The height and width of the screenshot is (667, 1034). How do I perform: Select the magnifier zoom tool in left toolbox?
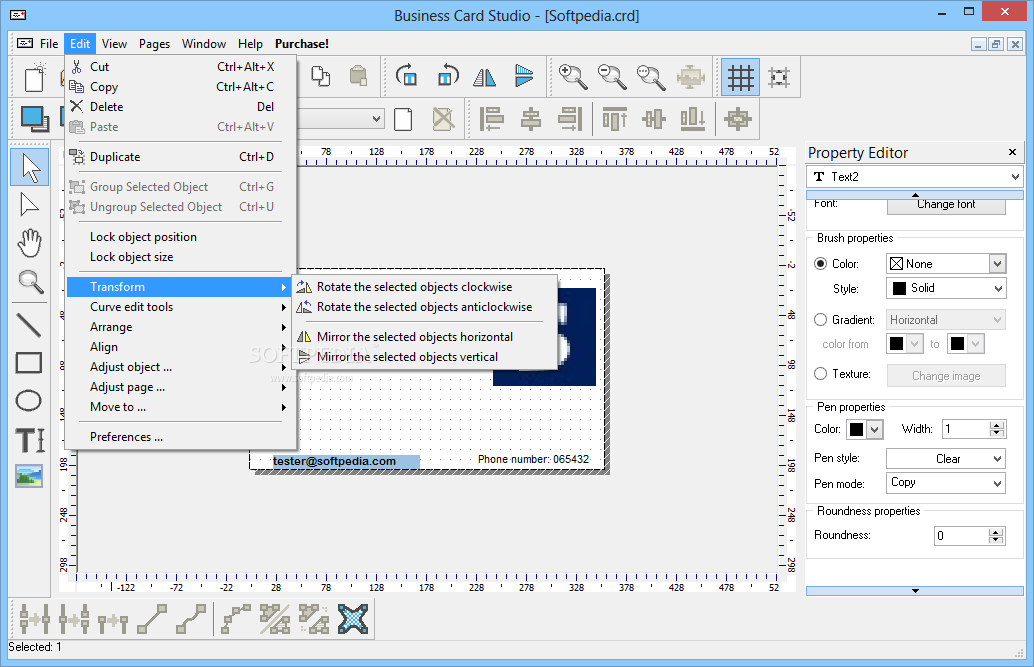pyautogui.click(x=30, y=282)
